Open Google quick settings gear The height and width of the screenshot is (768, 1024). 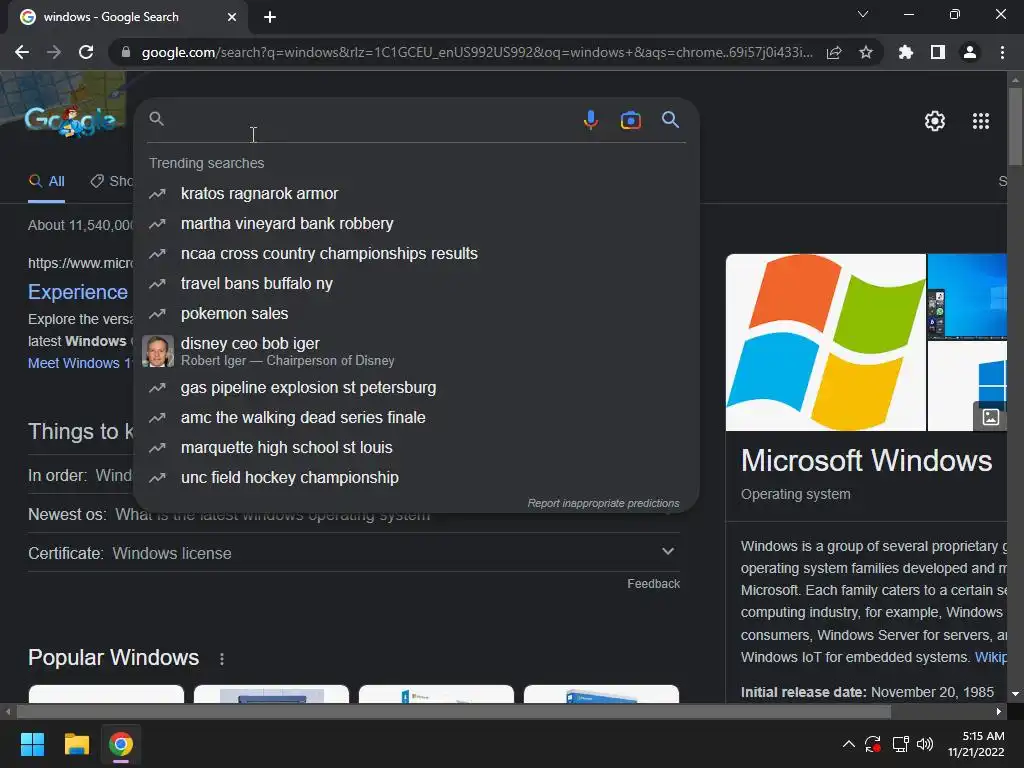935,121
